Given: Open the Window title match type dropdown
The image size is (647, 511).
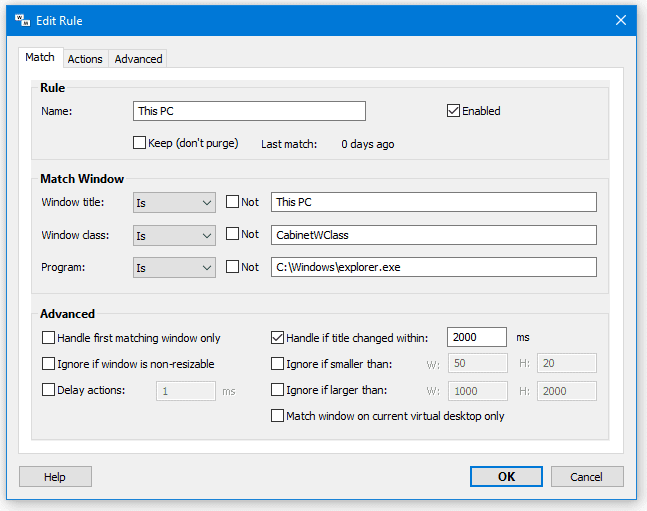Looking at the screenshot, I should pyautogui.click(x=174, y=202).
